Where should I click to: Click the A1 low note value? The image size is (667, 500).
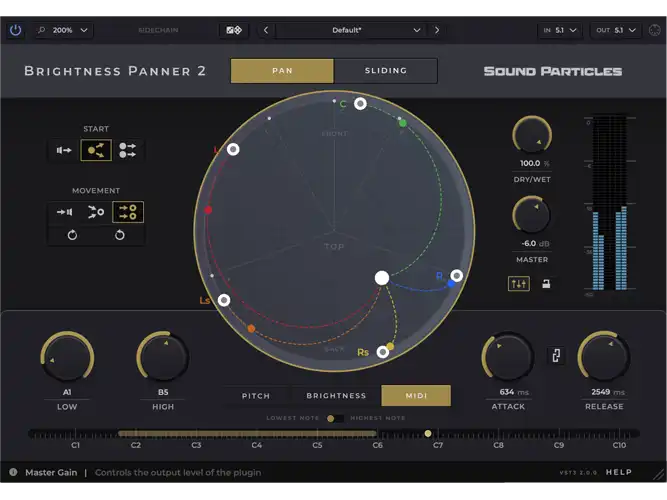click(67, 392)
